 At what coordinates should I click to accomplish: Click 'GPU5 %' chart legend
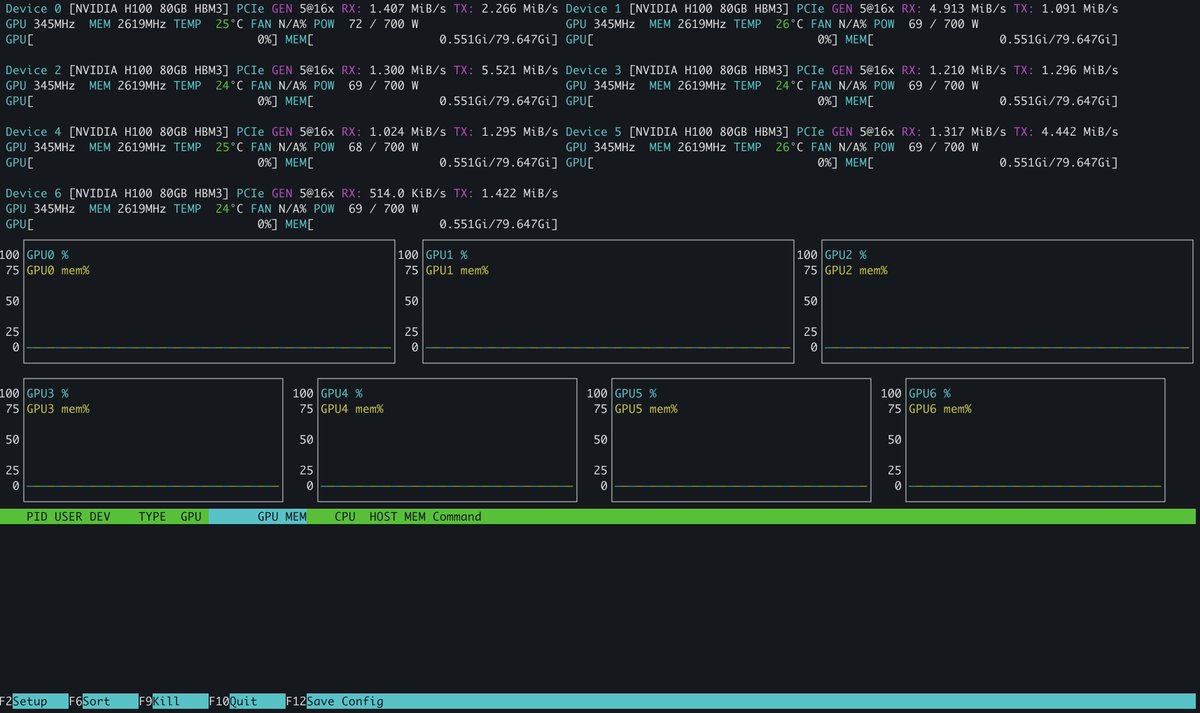point(635,393)
